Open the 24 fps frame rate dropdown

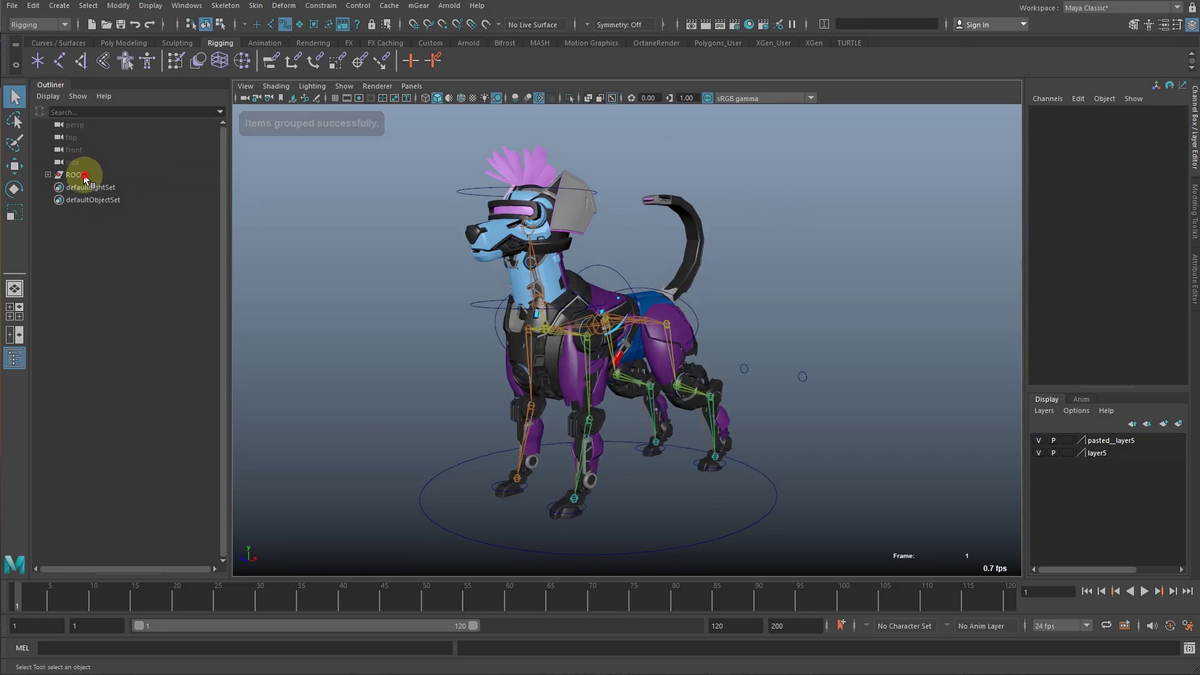coord(1062,626)
